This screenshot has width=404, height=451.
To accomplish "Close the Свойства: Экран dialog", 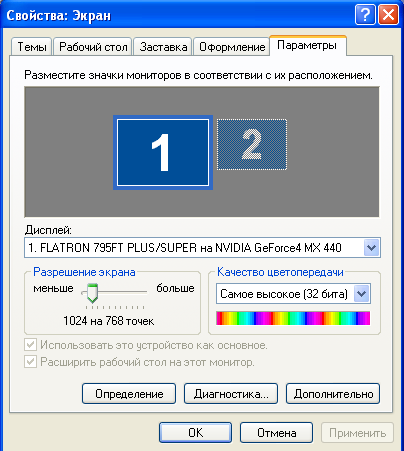I will [388, 15].
